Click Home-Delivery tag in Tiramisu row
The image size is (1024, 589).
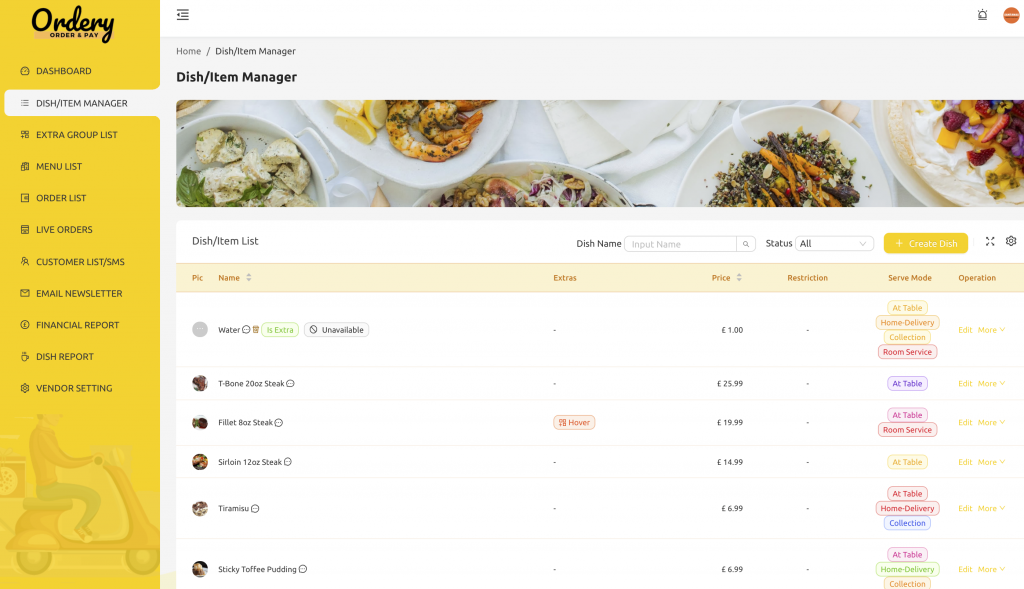pos(907,509)
